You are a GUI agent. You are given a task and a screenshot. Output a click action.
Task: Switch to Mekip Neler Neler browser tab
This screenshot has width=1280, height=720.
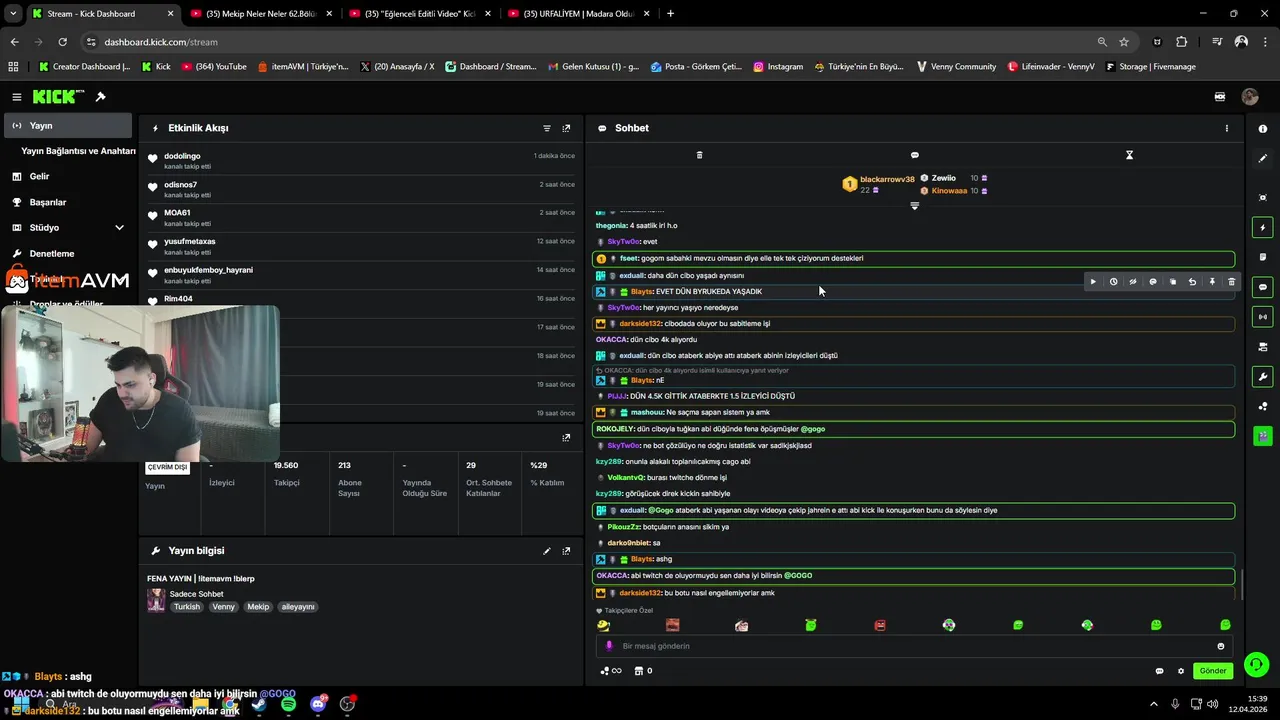tap(260, 14)
